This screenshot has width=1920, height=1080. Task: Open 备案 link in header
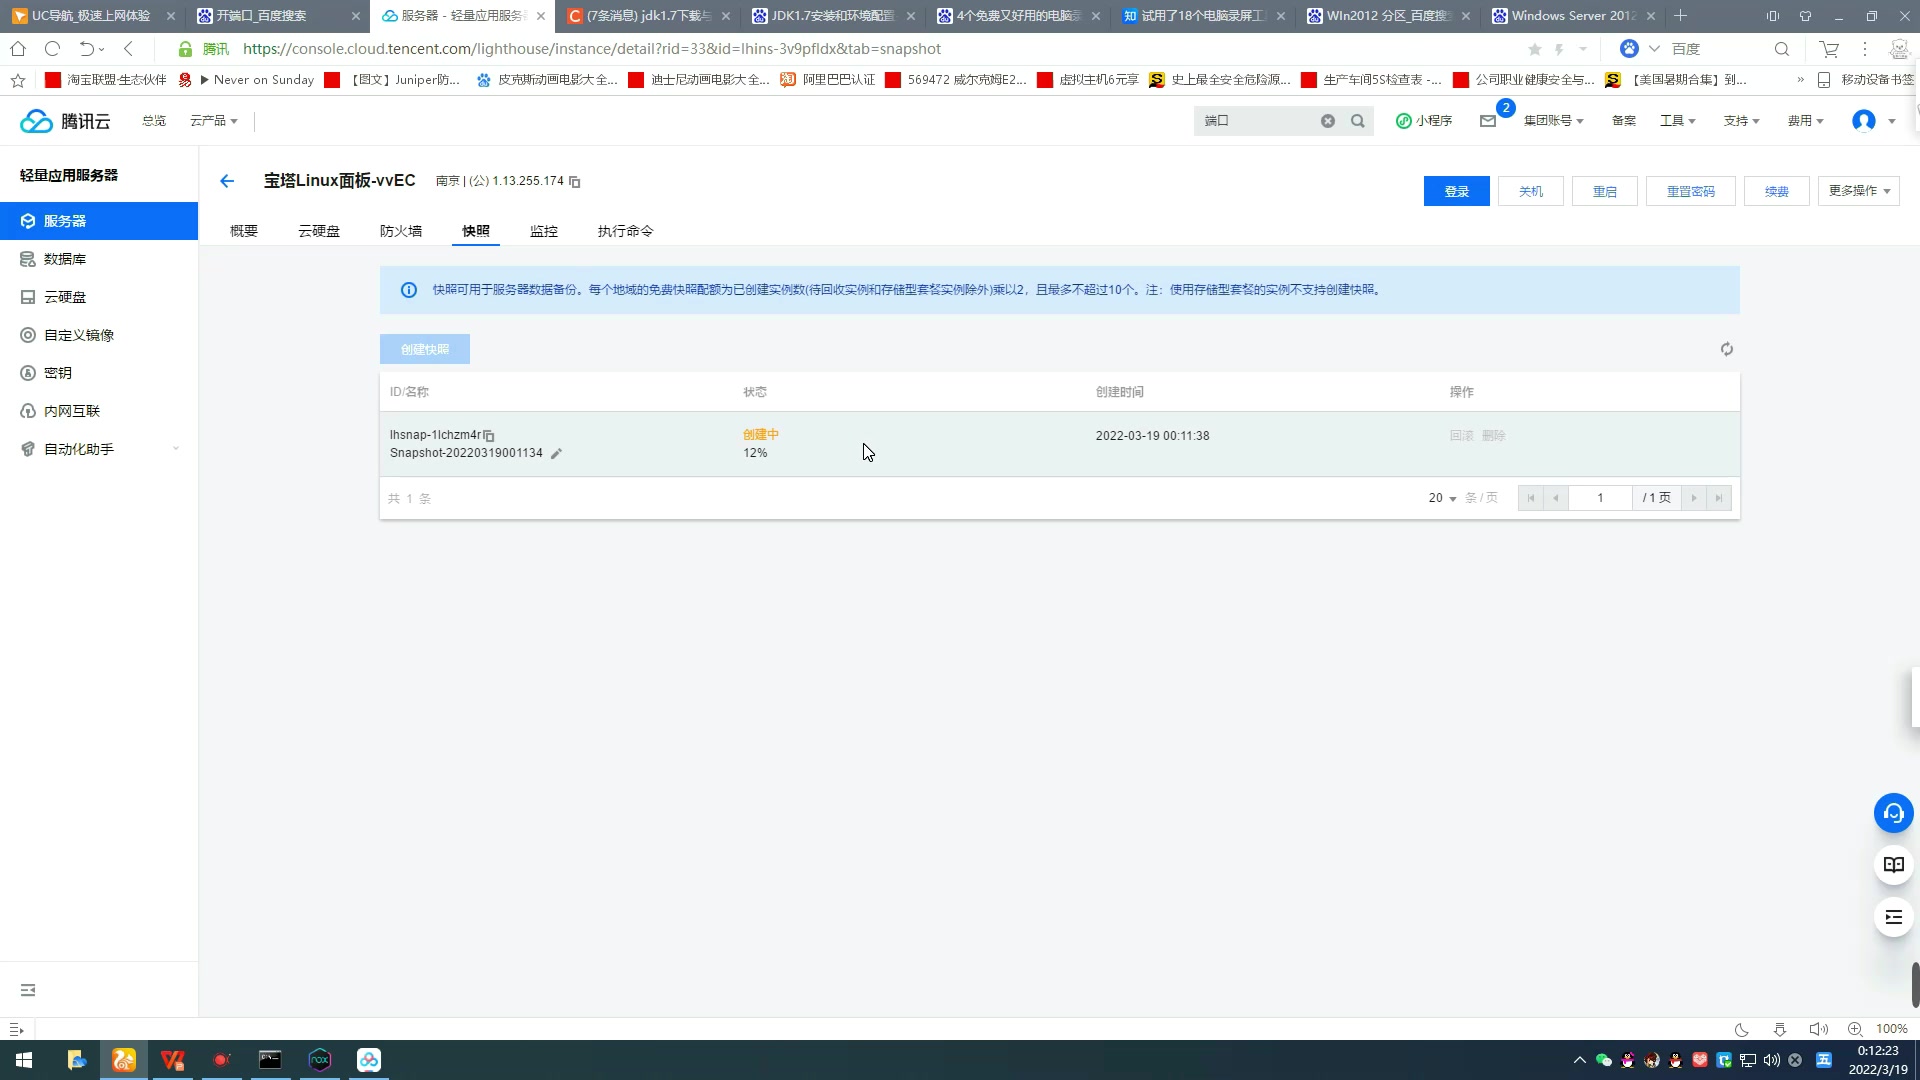(1624, 121)
